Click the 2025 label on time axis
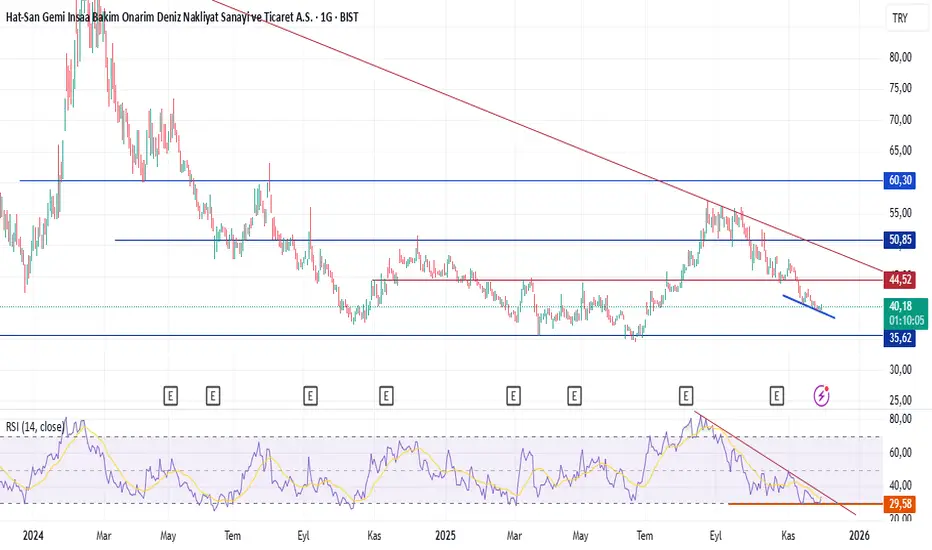Viewport: 932px width, 550px height. tap(445, 536)
